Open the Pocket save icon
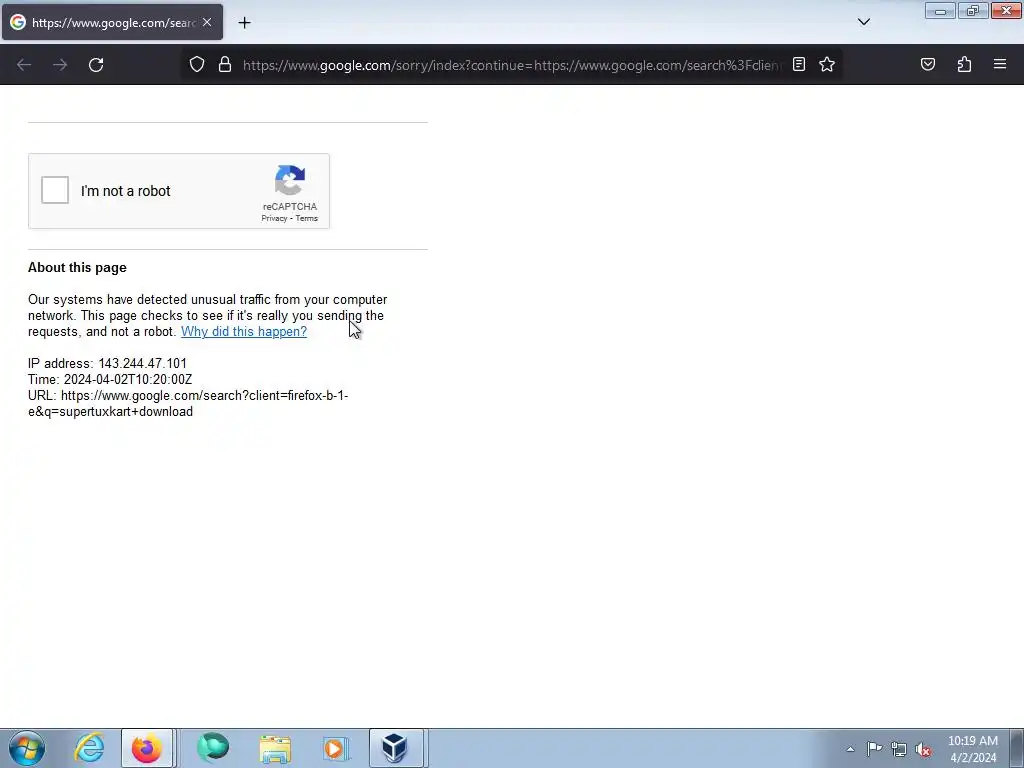The image size is (1024, 768). tap(928, 64)
